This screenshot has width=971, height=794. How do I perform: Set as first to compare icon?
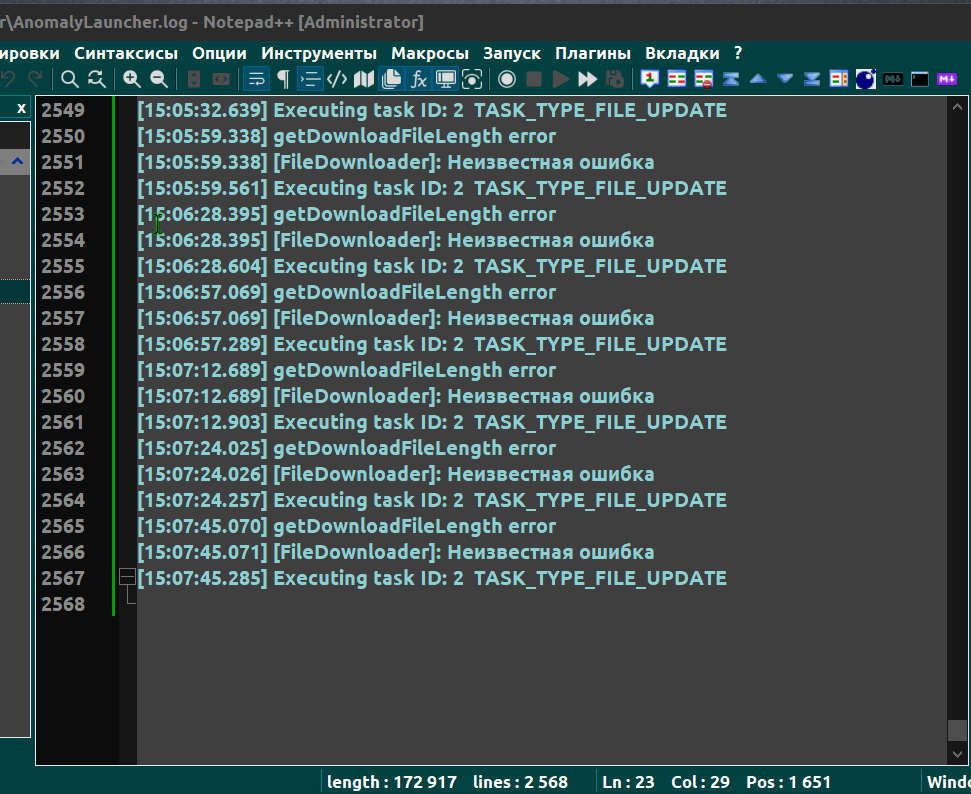tap(650, 79)
